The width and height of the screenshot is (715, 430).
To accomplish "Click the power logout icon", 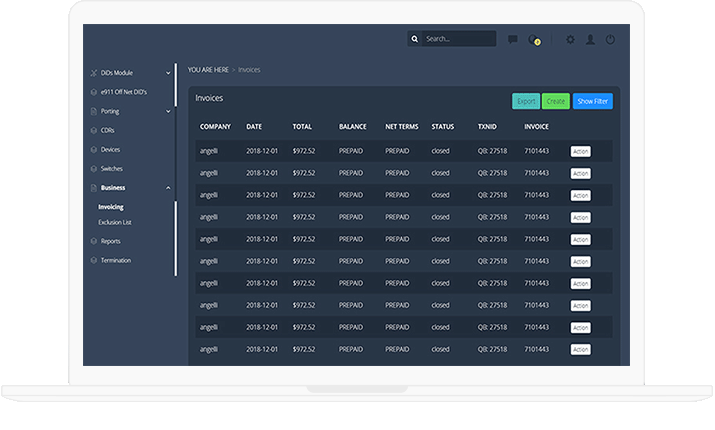I will pos(610,40).
